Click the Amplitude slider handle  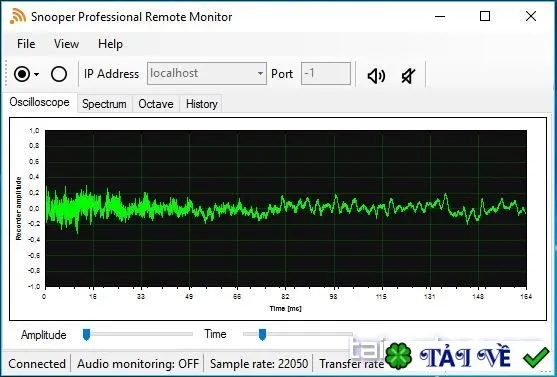86,334
